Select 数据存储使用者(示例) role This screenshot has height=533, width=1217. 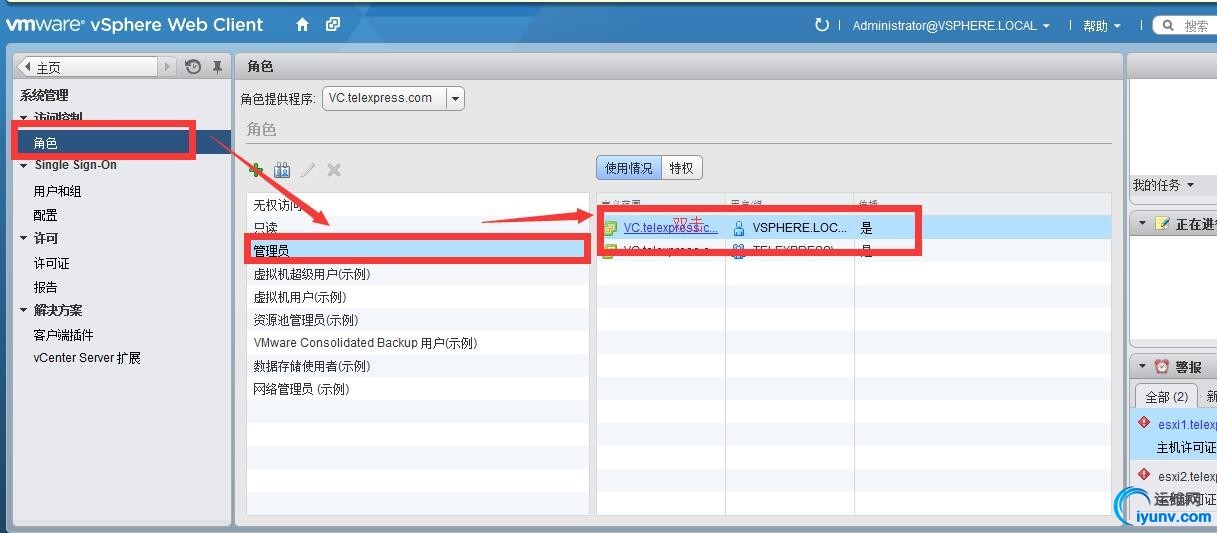pos(418,366)
